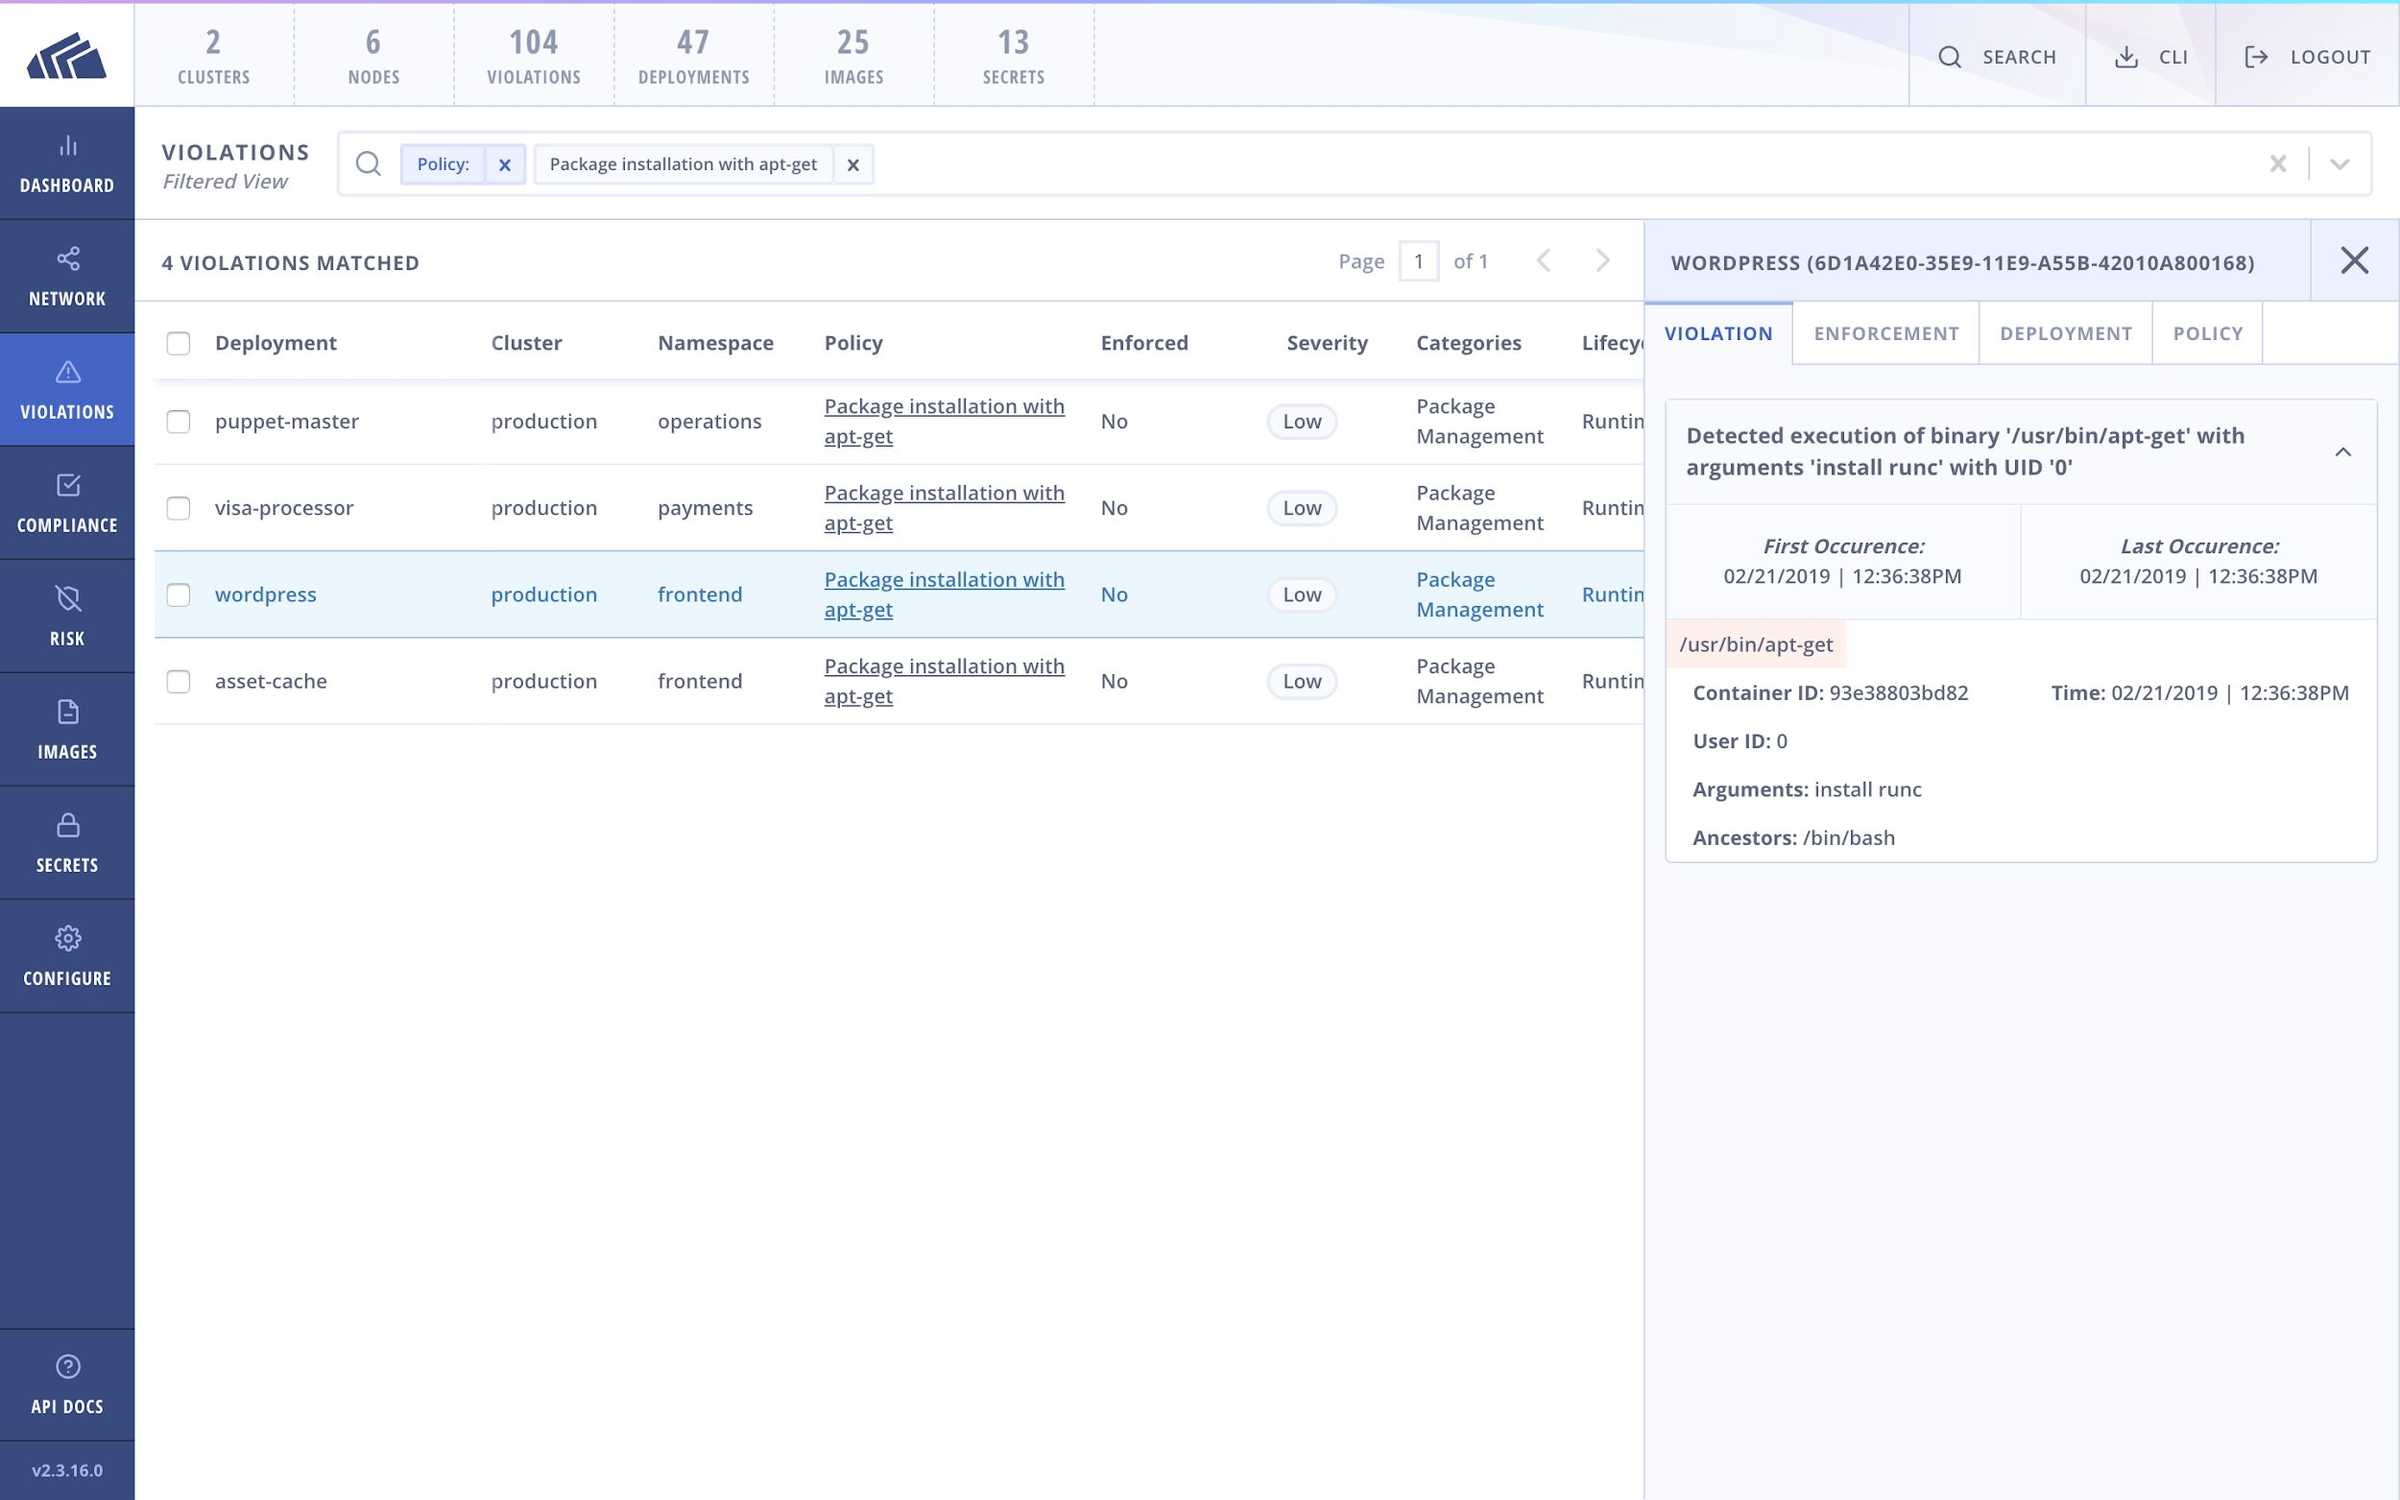Viewport: 2400px width, 1500px height.
Task: Toggle the wordpress deployment checkbox
Action: pyautogui.click(x=176, y=593)
